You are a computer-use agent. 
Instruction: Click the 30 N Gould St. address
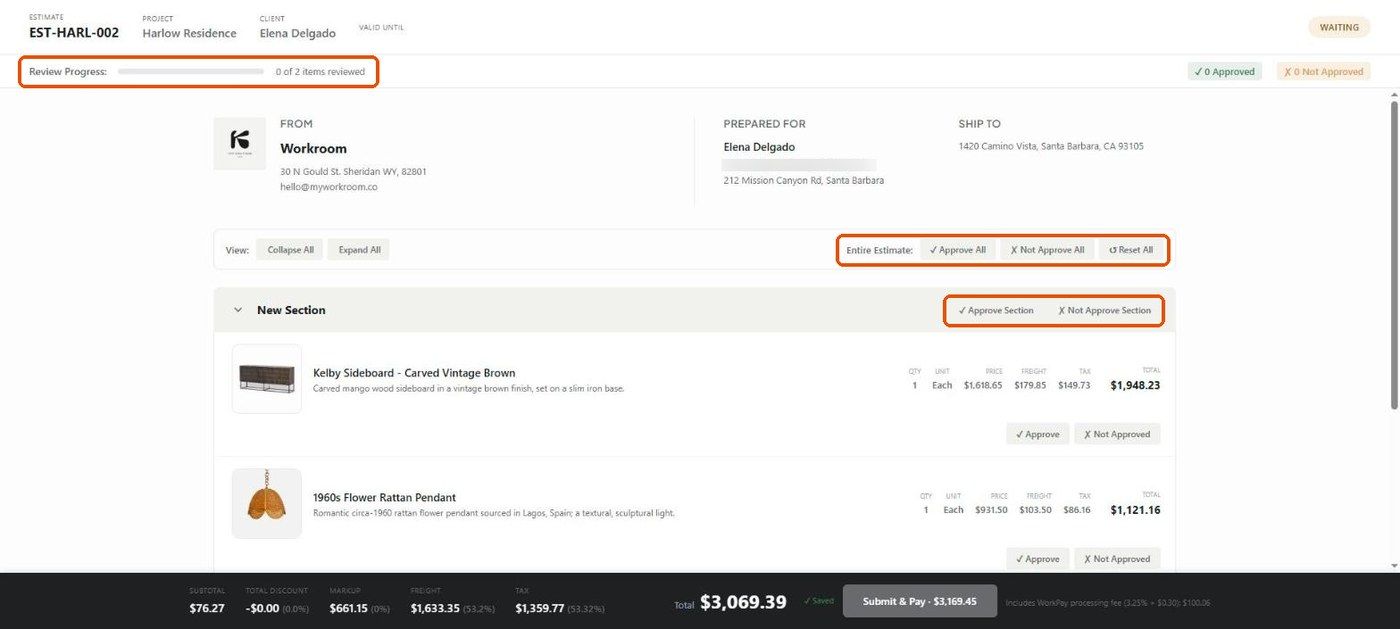pos(353,172)
